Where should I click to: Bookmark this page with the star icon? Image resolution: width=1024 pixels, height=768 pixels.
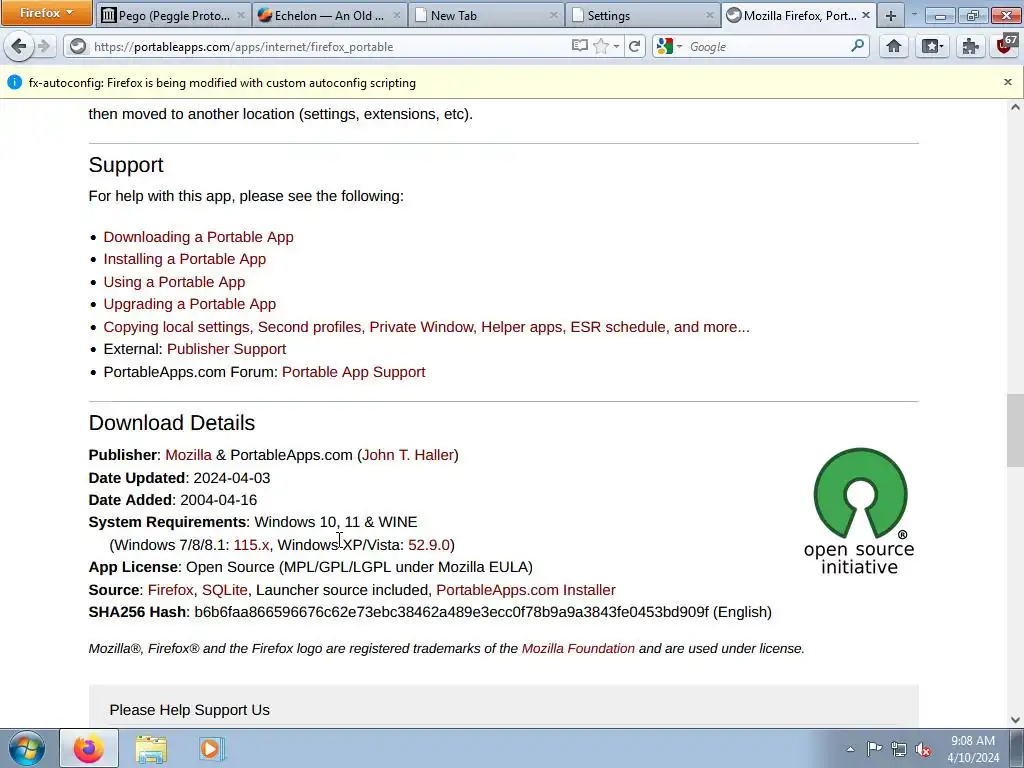[600, 46]
